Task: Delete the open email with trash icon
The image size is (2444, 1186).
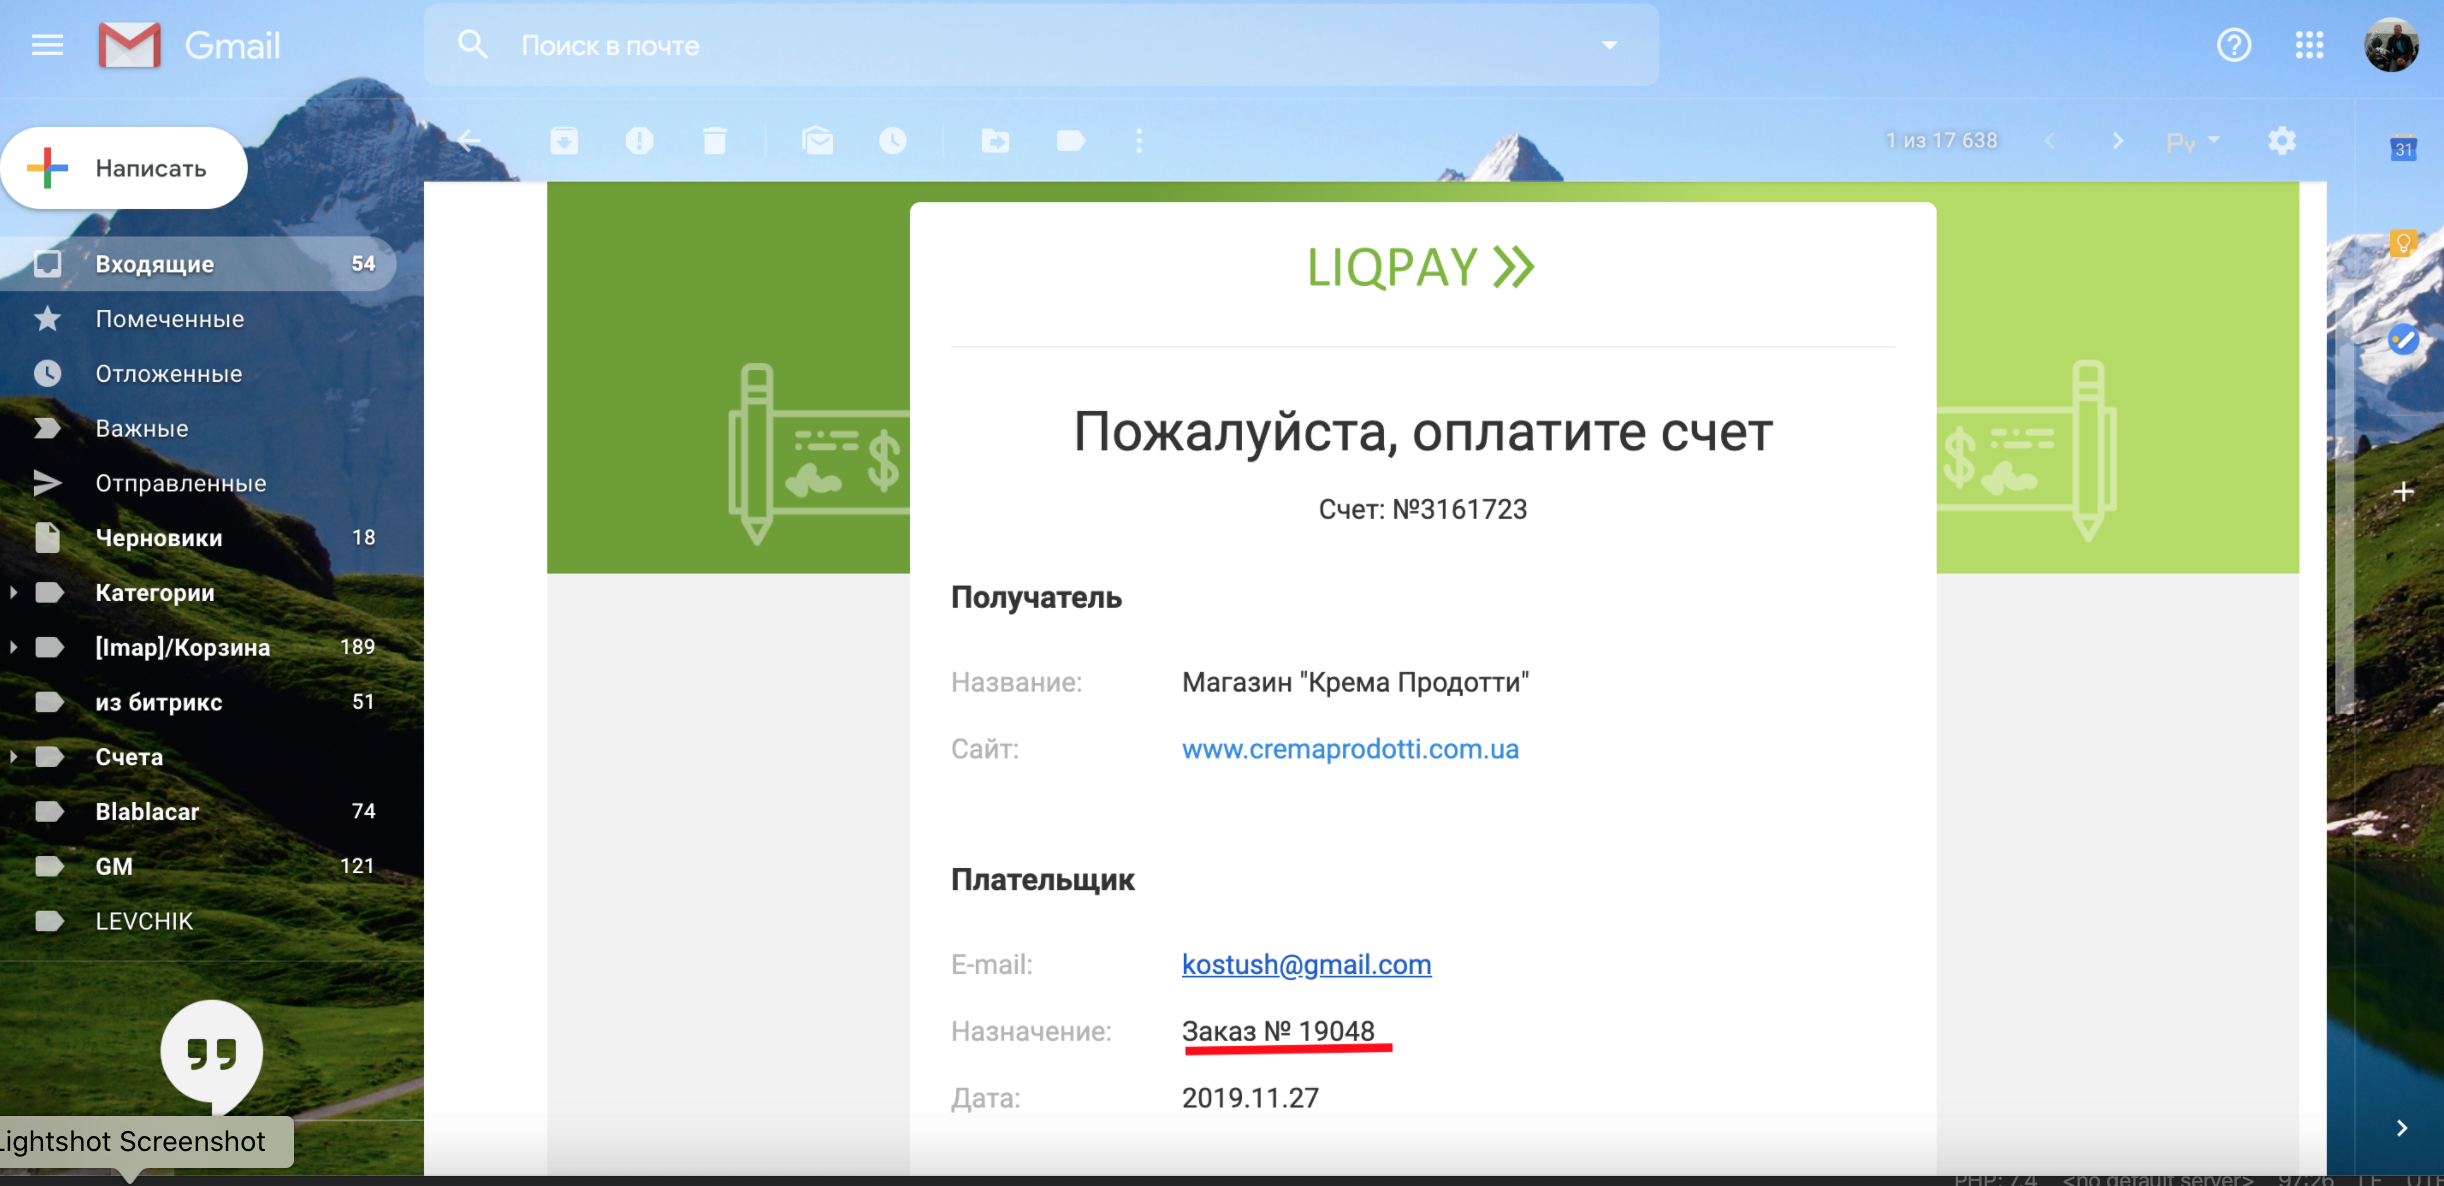Action: point(716,140)
